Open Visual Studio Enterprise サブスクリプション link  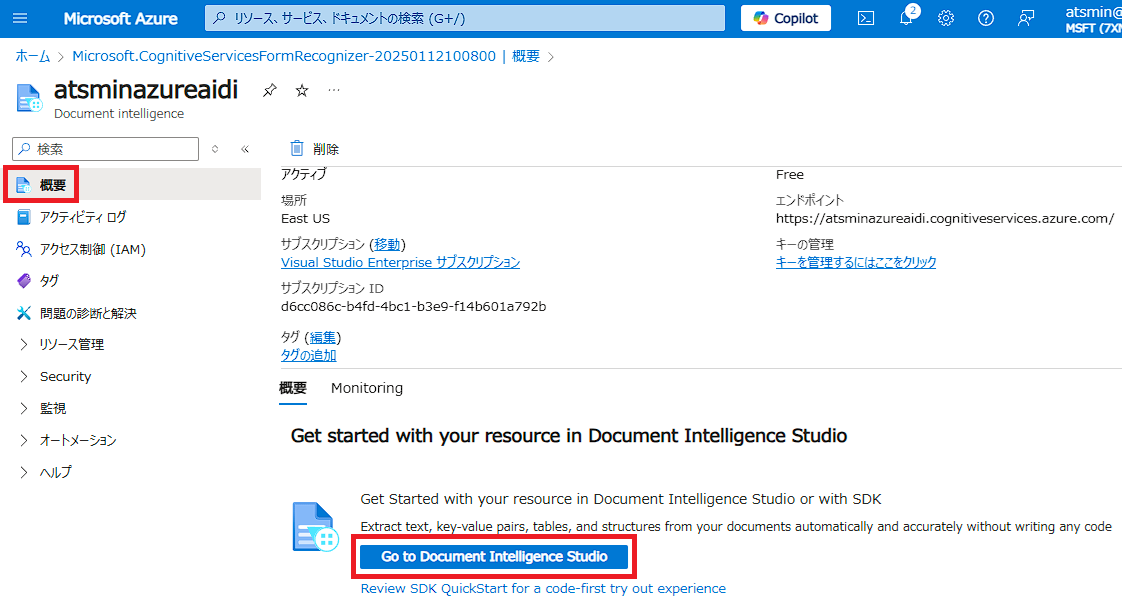pyautogui.click(x=400, y=263)
